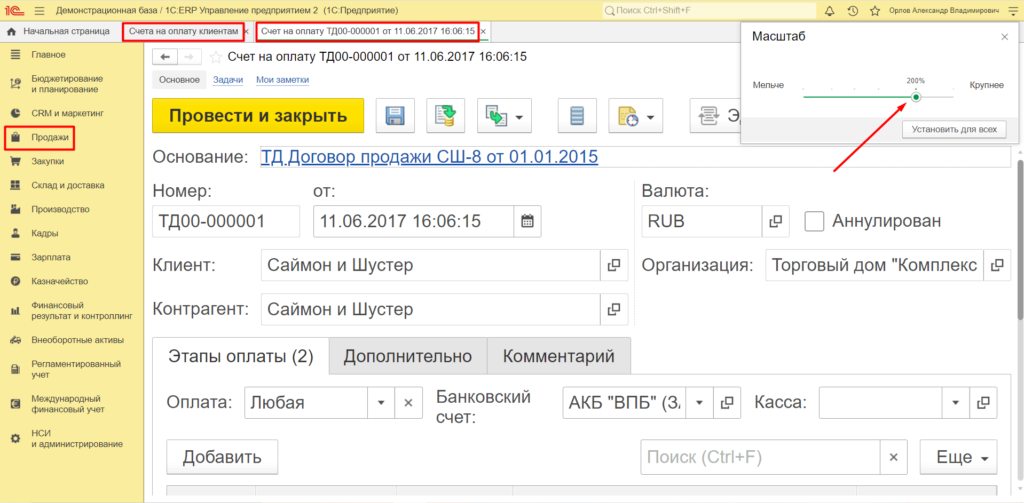Open the Еще dropdown menu
This screenshot has width=1024, height=503.
click(959, 458)
